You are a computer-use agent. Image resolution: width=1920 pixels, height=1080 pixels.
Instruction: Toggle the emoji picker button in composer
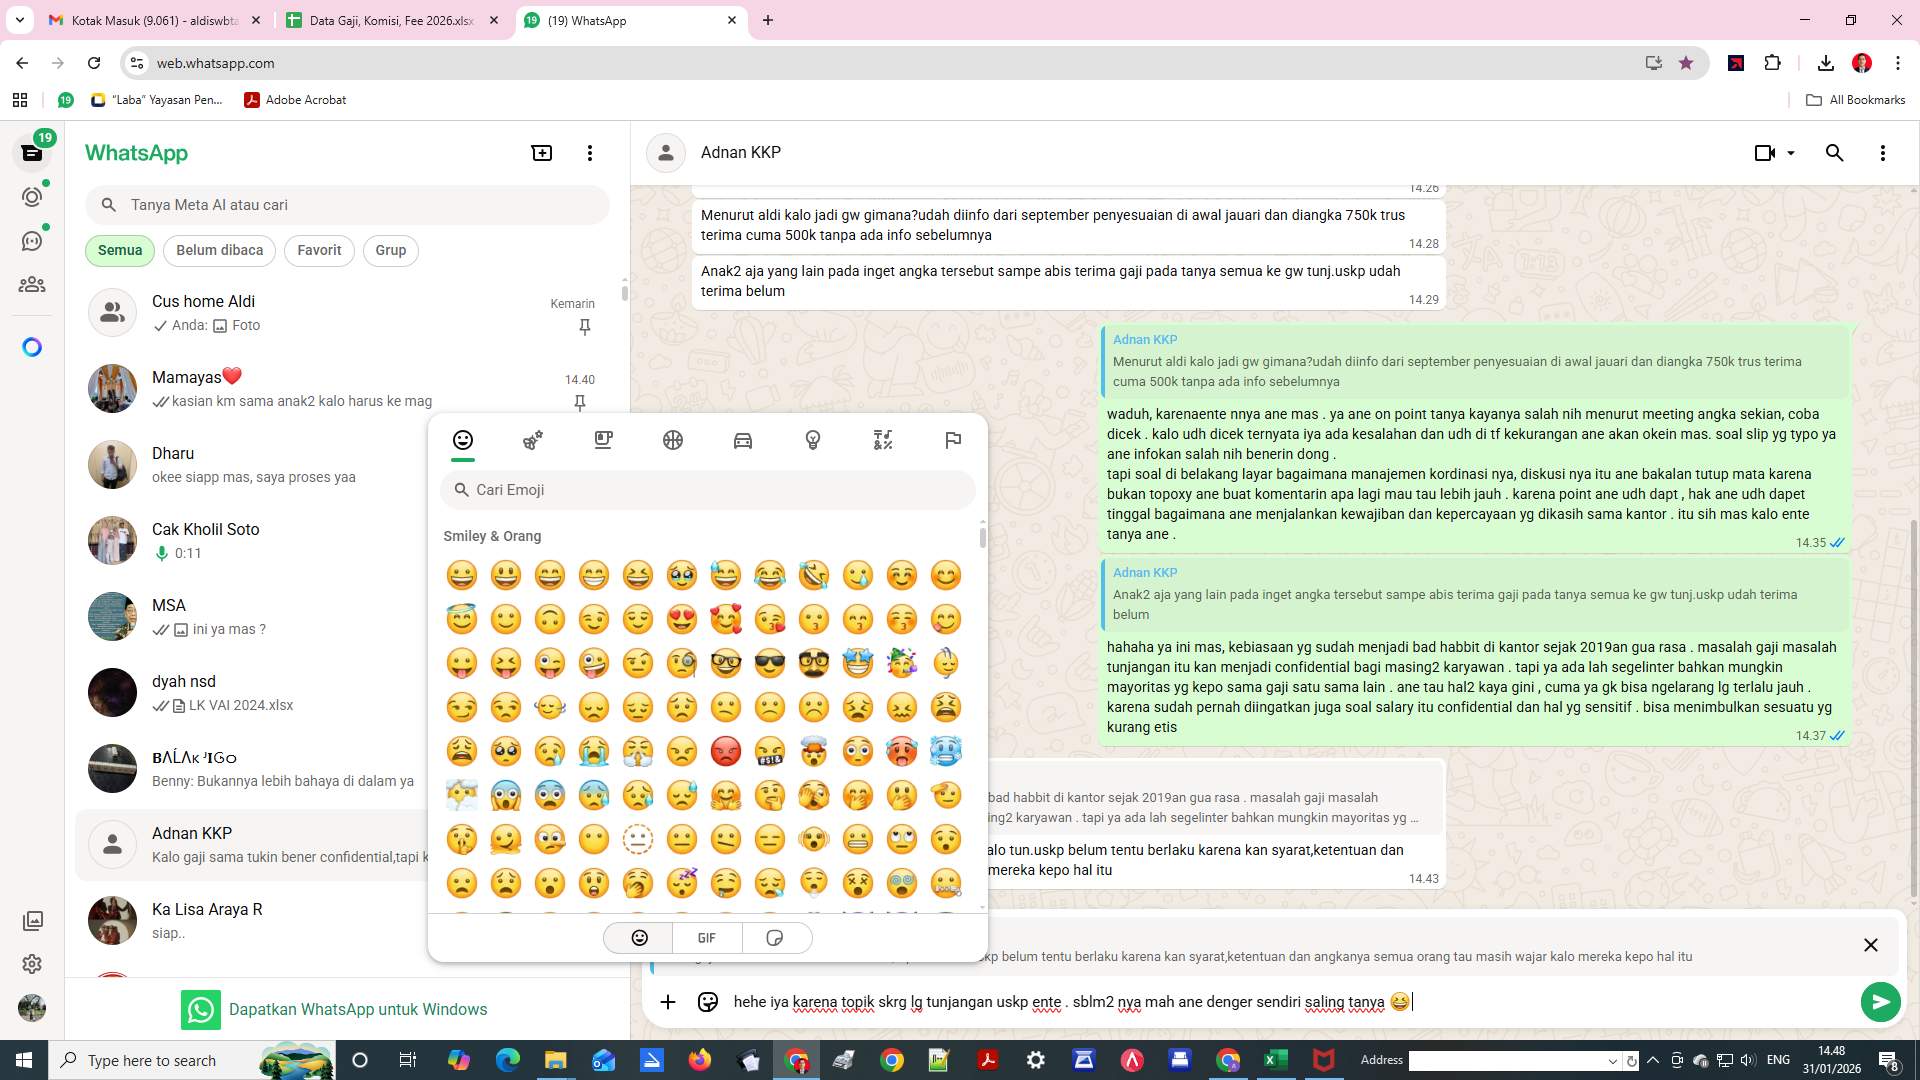pos(708,1002)
